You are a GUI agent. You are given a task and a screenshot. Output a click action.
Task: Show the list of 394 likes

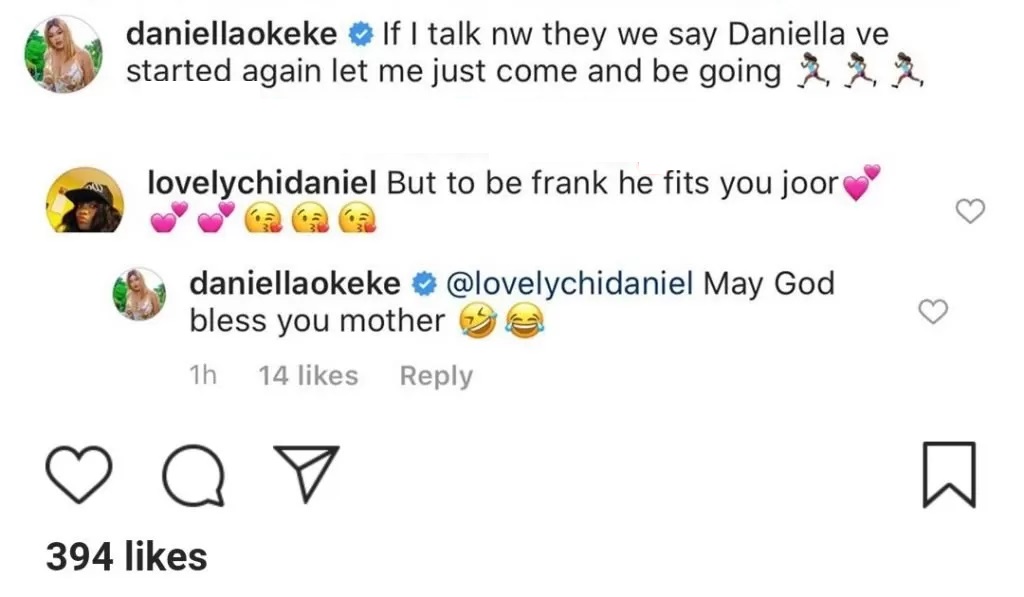pyautogui.click(x=126, y=556)
